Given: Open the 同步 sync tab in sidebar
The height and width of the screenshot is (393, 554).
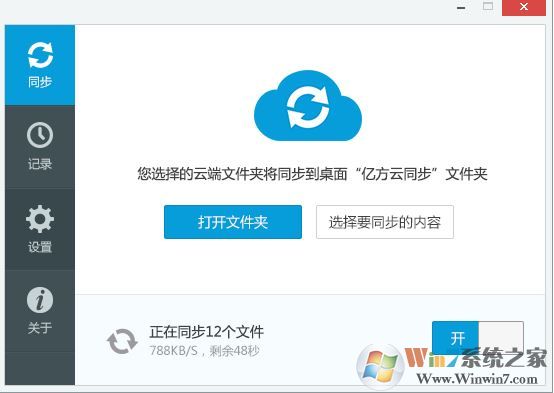Looking at the screenshot, I should (x=40, y=65).
